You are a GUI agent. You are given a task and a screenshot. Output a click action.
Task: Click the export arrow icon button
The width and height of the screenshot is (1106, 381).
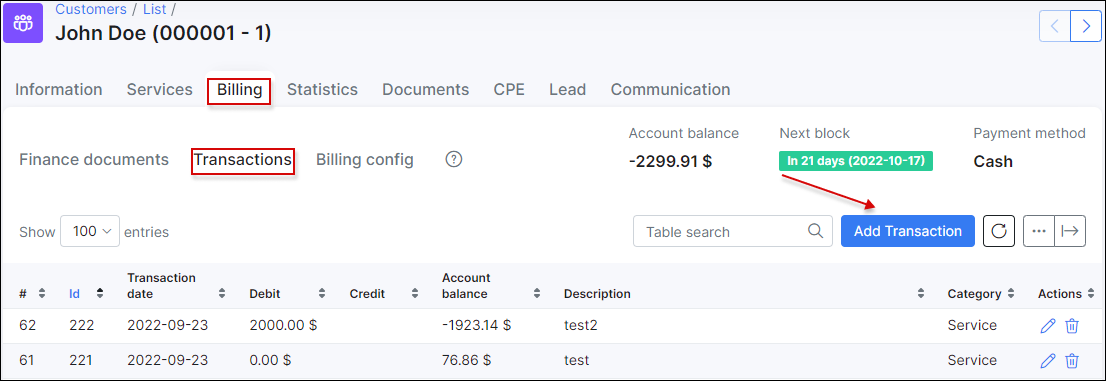click(1070, 231)
